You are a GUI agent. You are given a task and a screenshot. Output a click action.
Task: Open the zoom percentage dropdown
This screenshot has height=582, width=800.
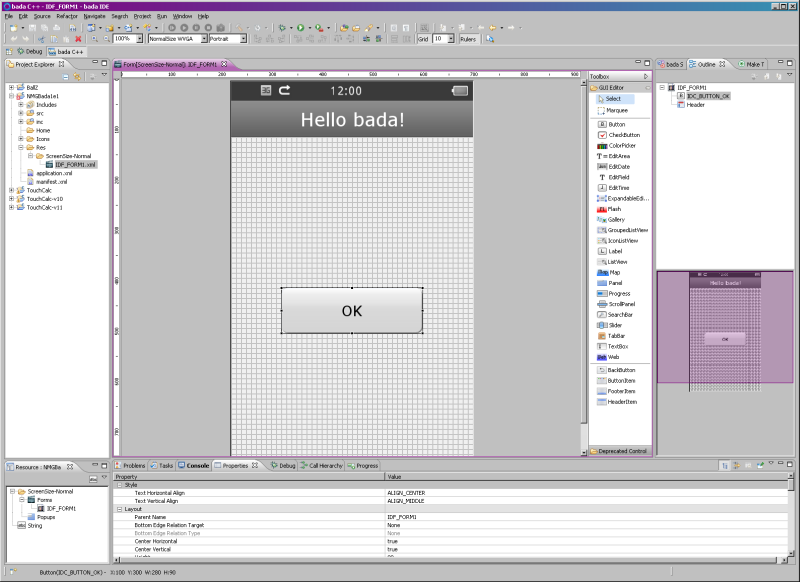(x=138, y=38)
